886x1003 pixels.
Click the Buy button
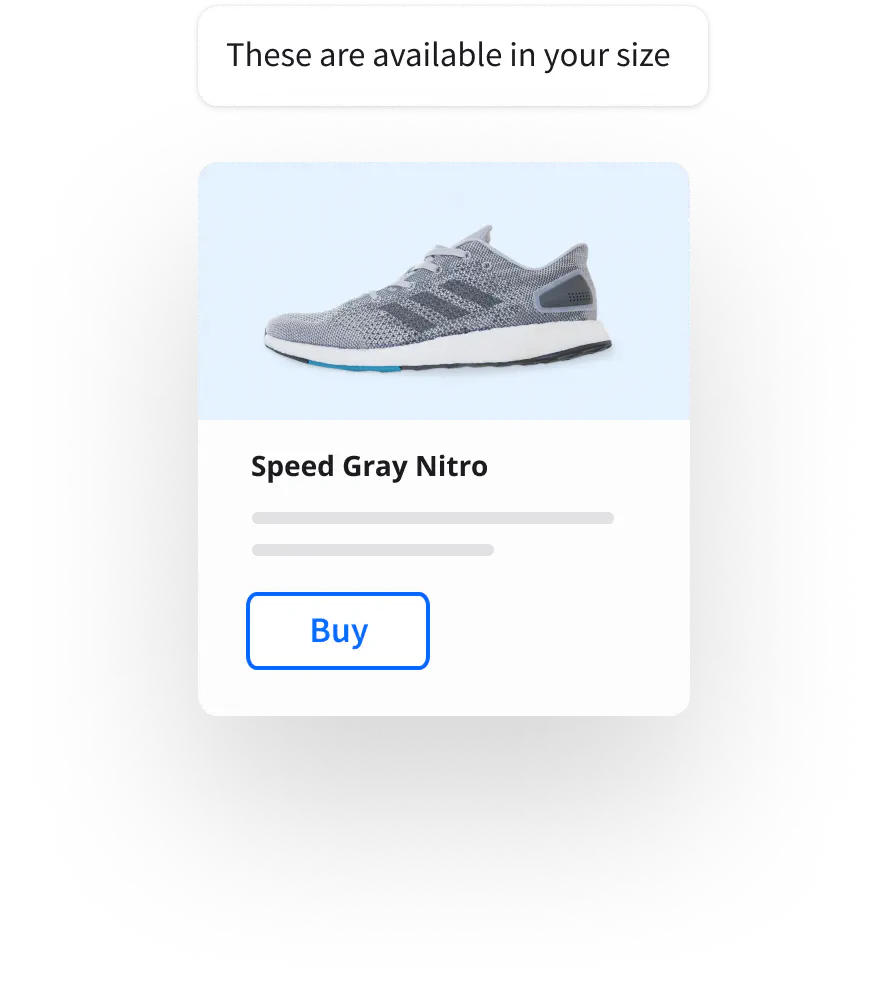(338, 631)
